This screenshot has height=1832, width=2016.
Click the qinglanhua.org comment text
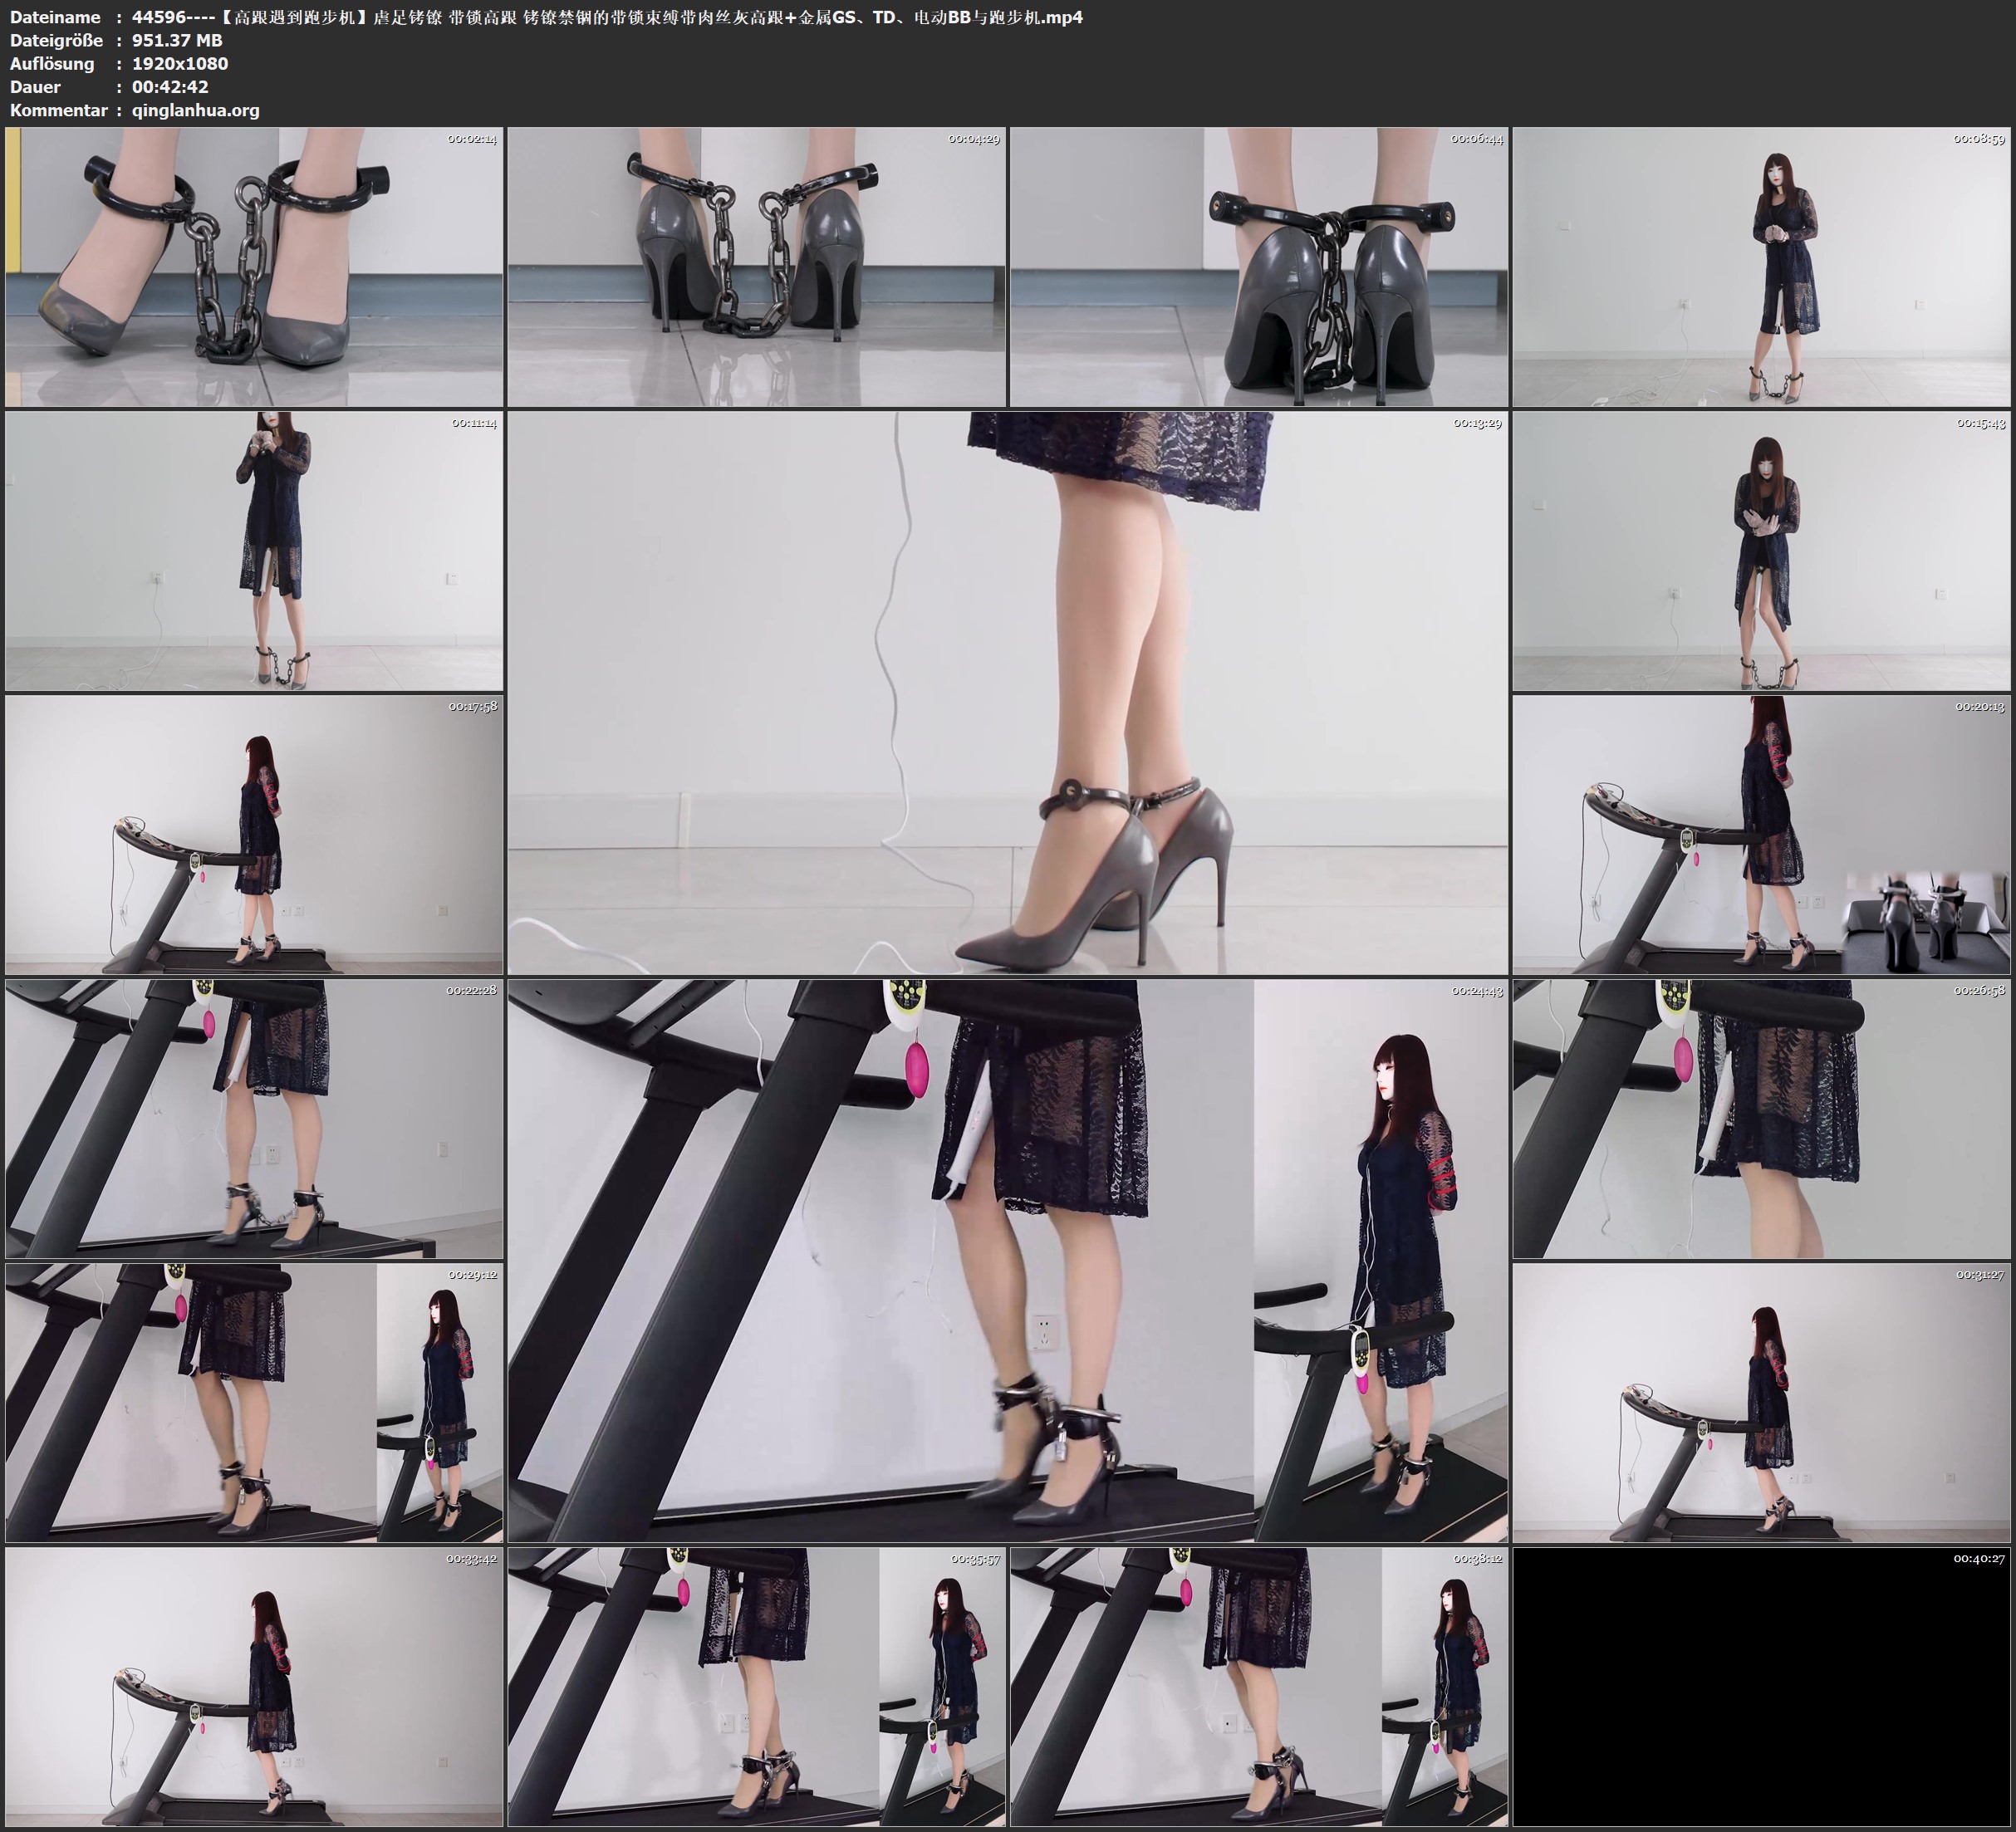(196, 110)
